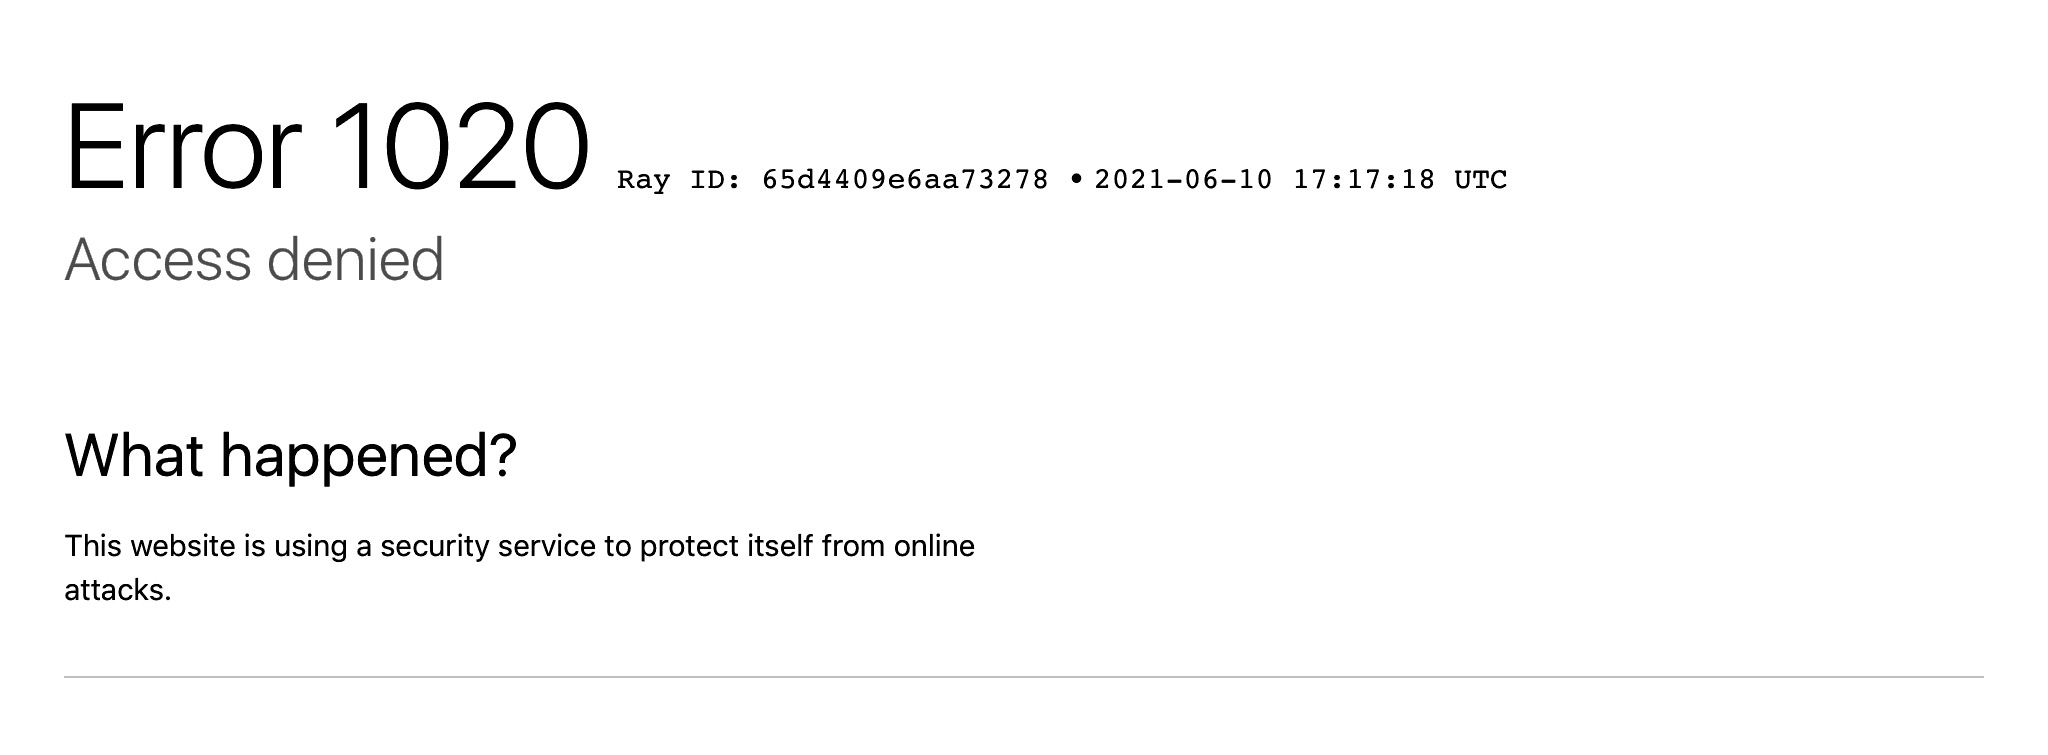Screen dimensions: 2048x755
Task: Click the word "happened?" in the section heading
Action: 368,457
